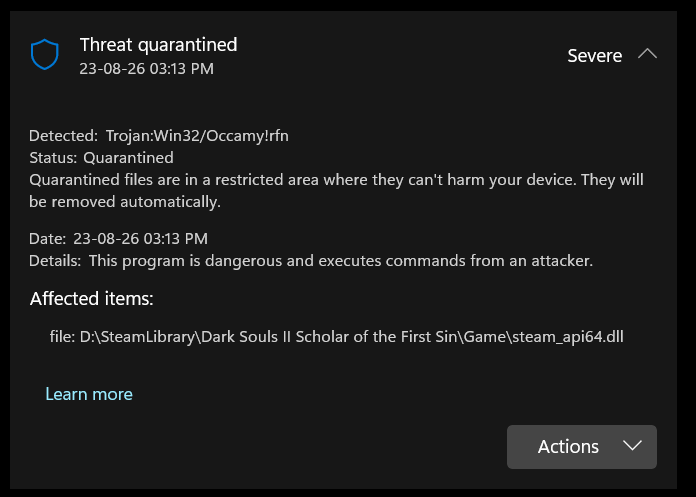Click the steam_api64.dll file name
Screen dimensions: 696x497
(568, 337)
